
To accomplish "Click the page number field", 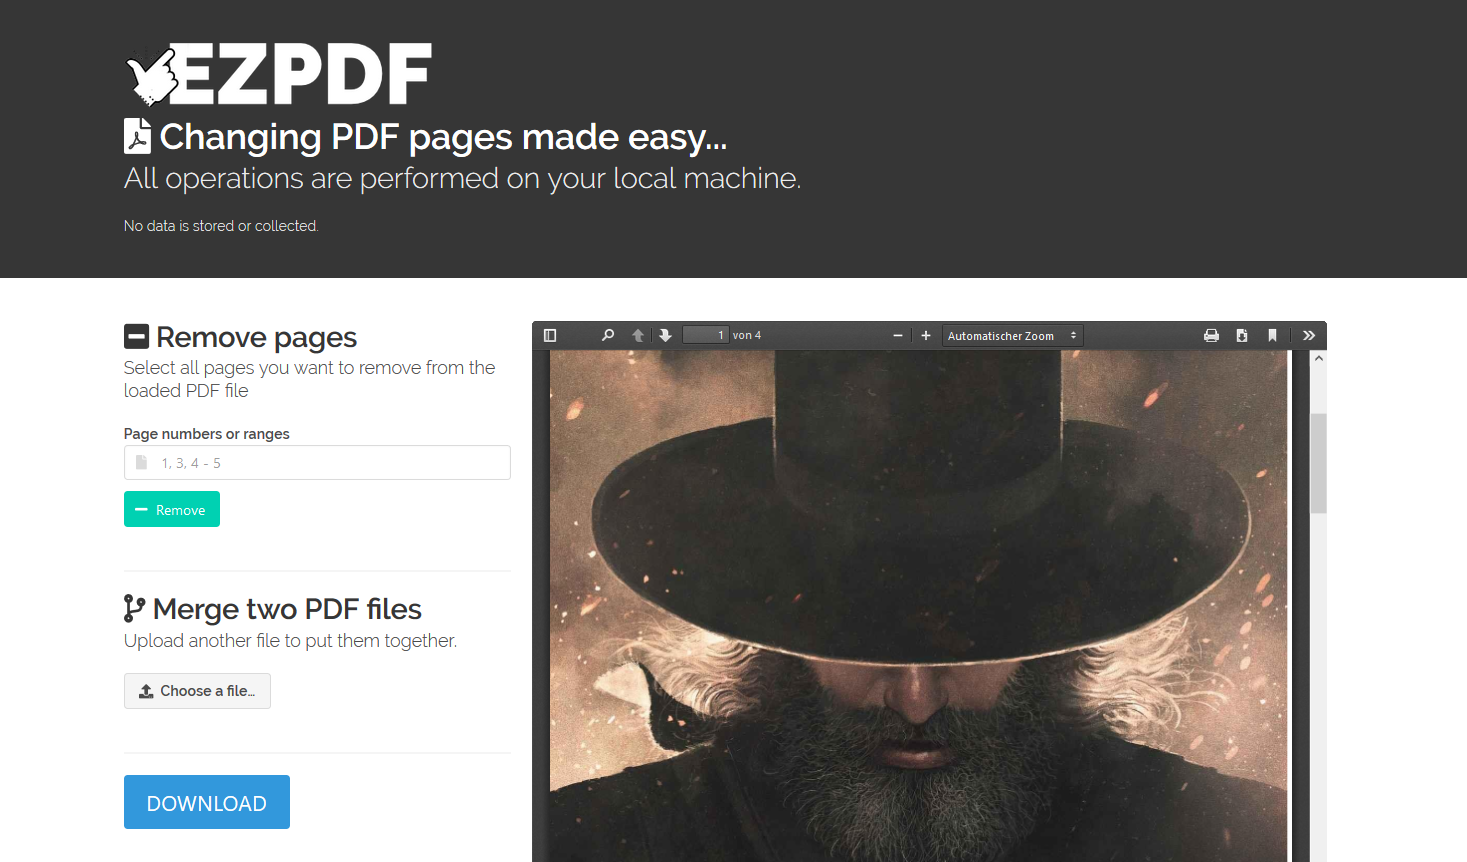I will [x=705, y=335].
